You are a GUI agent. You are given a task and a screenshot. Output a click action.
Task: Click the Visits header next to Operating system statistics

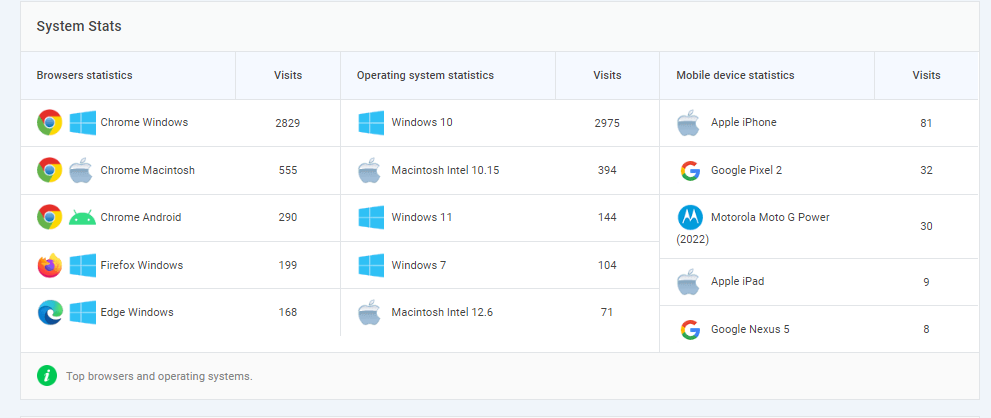coord(607,75)
